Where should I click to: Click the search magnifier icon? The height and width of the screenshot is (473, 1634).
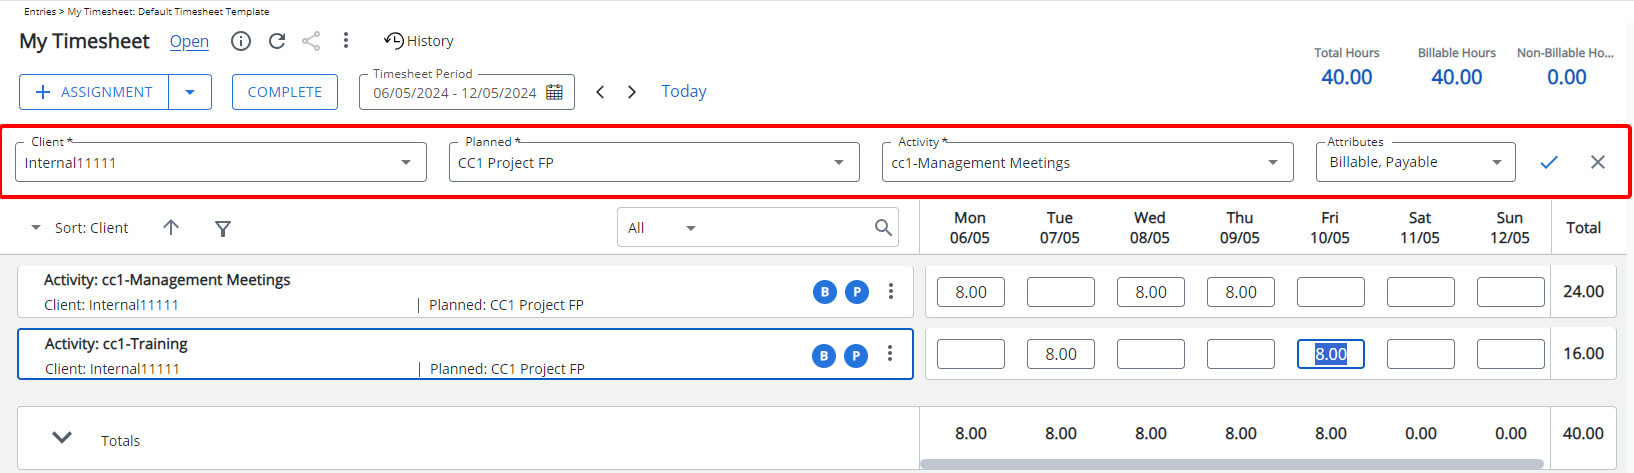point(883,228)
